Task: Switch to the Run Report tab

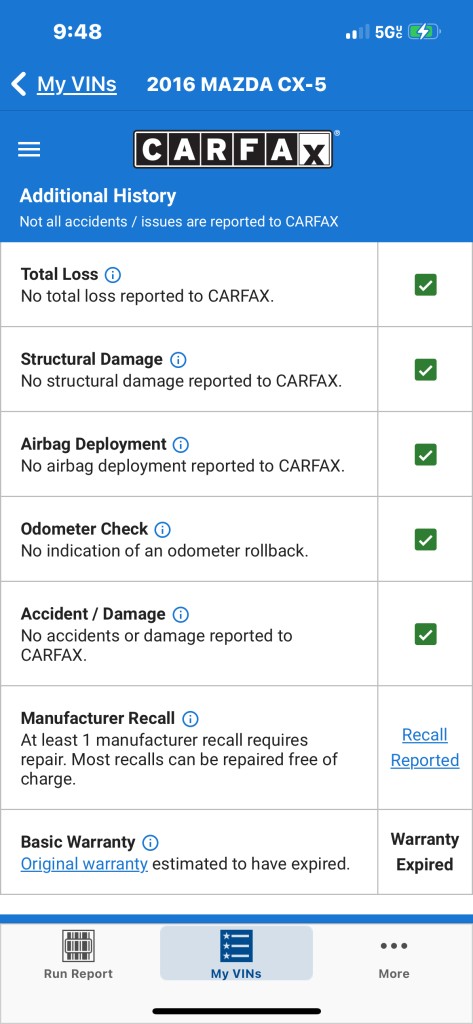Action: click(78, 954)
